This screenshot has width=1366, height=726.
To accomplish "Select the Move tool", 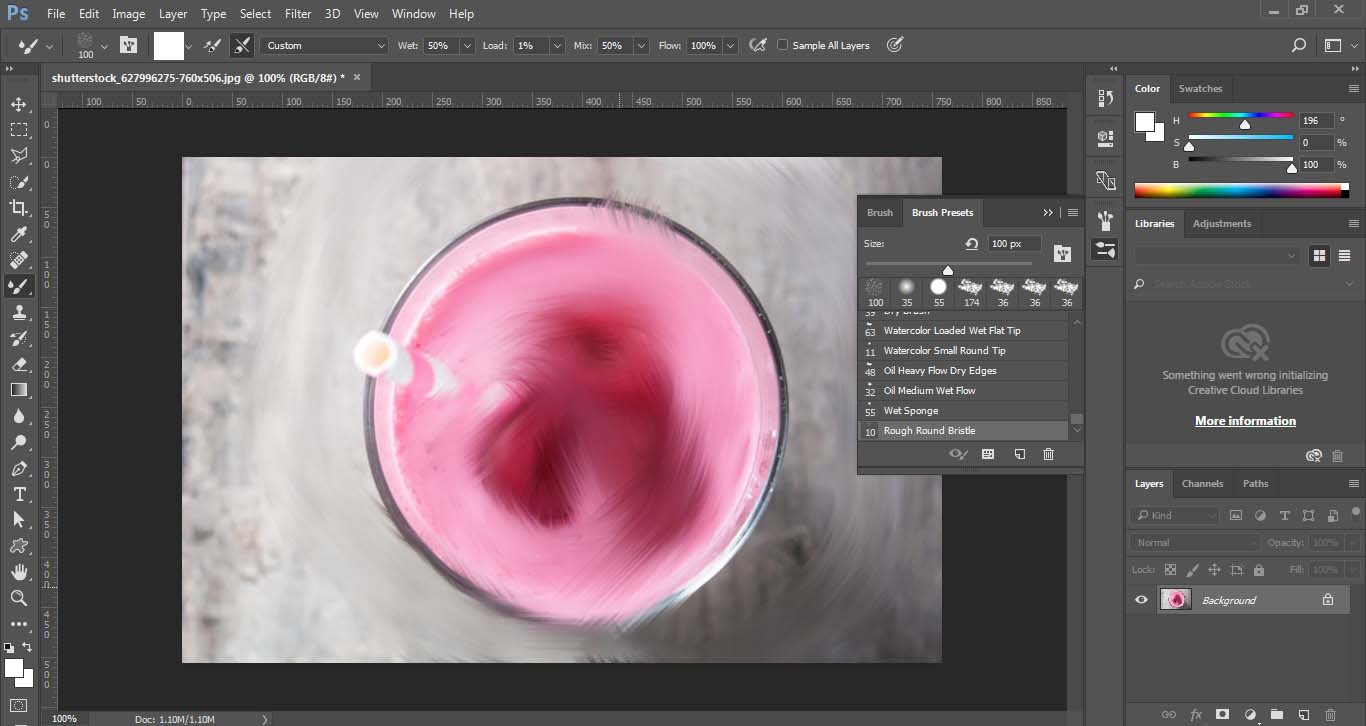I will [x=18, y=104].
